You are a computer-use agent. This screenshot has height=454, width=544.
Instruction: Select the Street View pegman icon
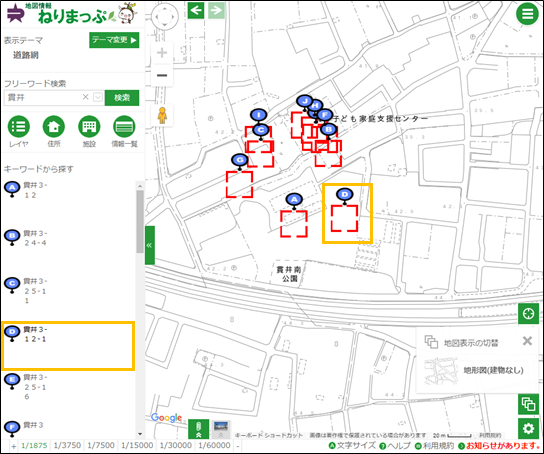tap(162, 115)
